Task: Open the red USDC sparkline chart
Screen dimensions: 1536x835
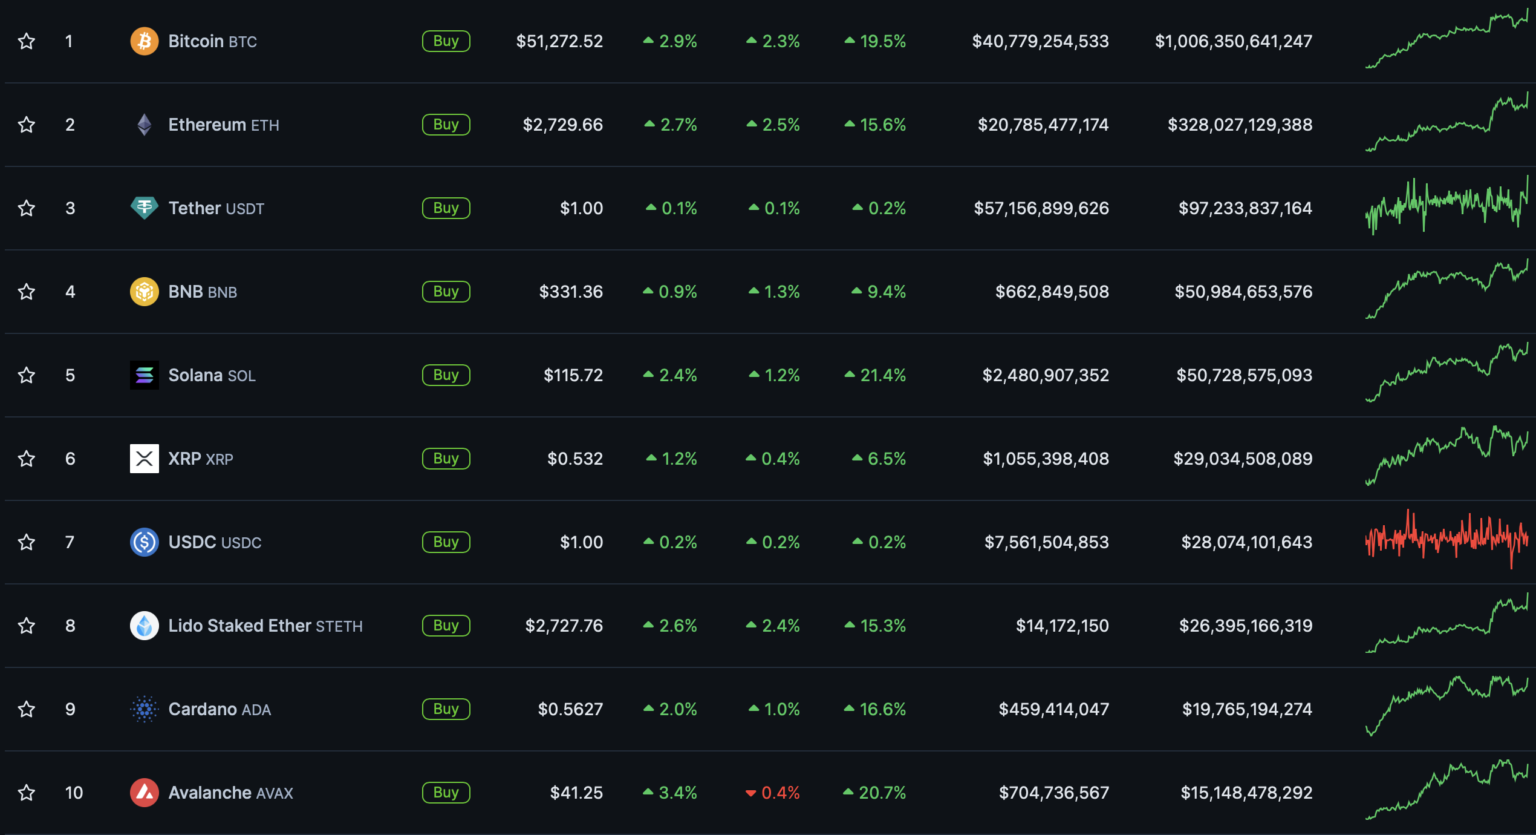Action: pos(1446,540)
